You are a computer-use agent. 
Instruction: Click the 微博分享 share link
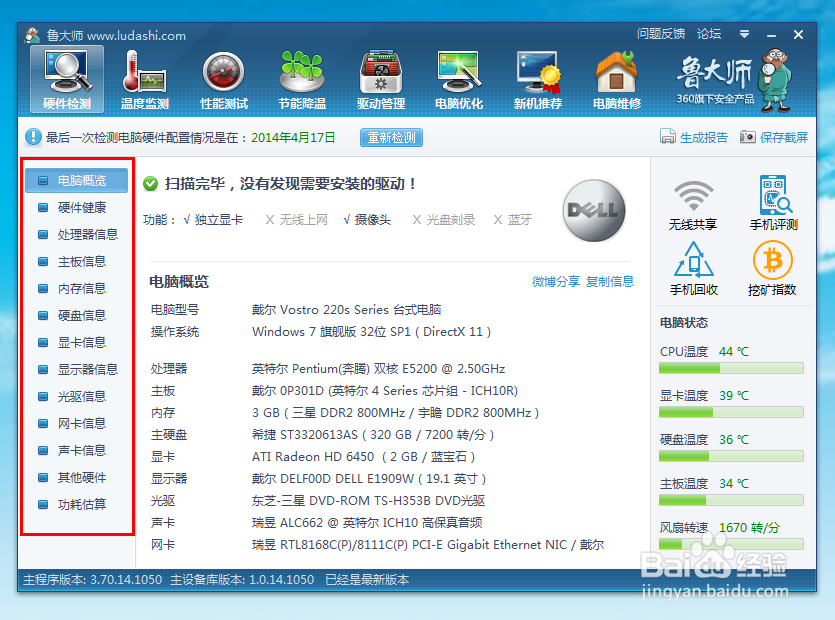tap(555, 281)
